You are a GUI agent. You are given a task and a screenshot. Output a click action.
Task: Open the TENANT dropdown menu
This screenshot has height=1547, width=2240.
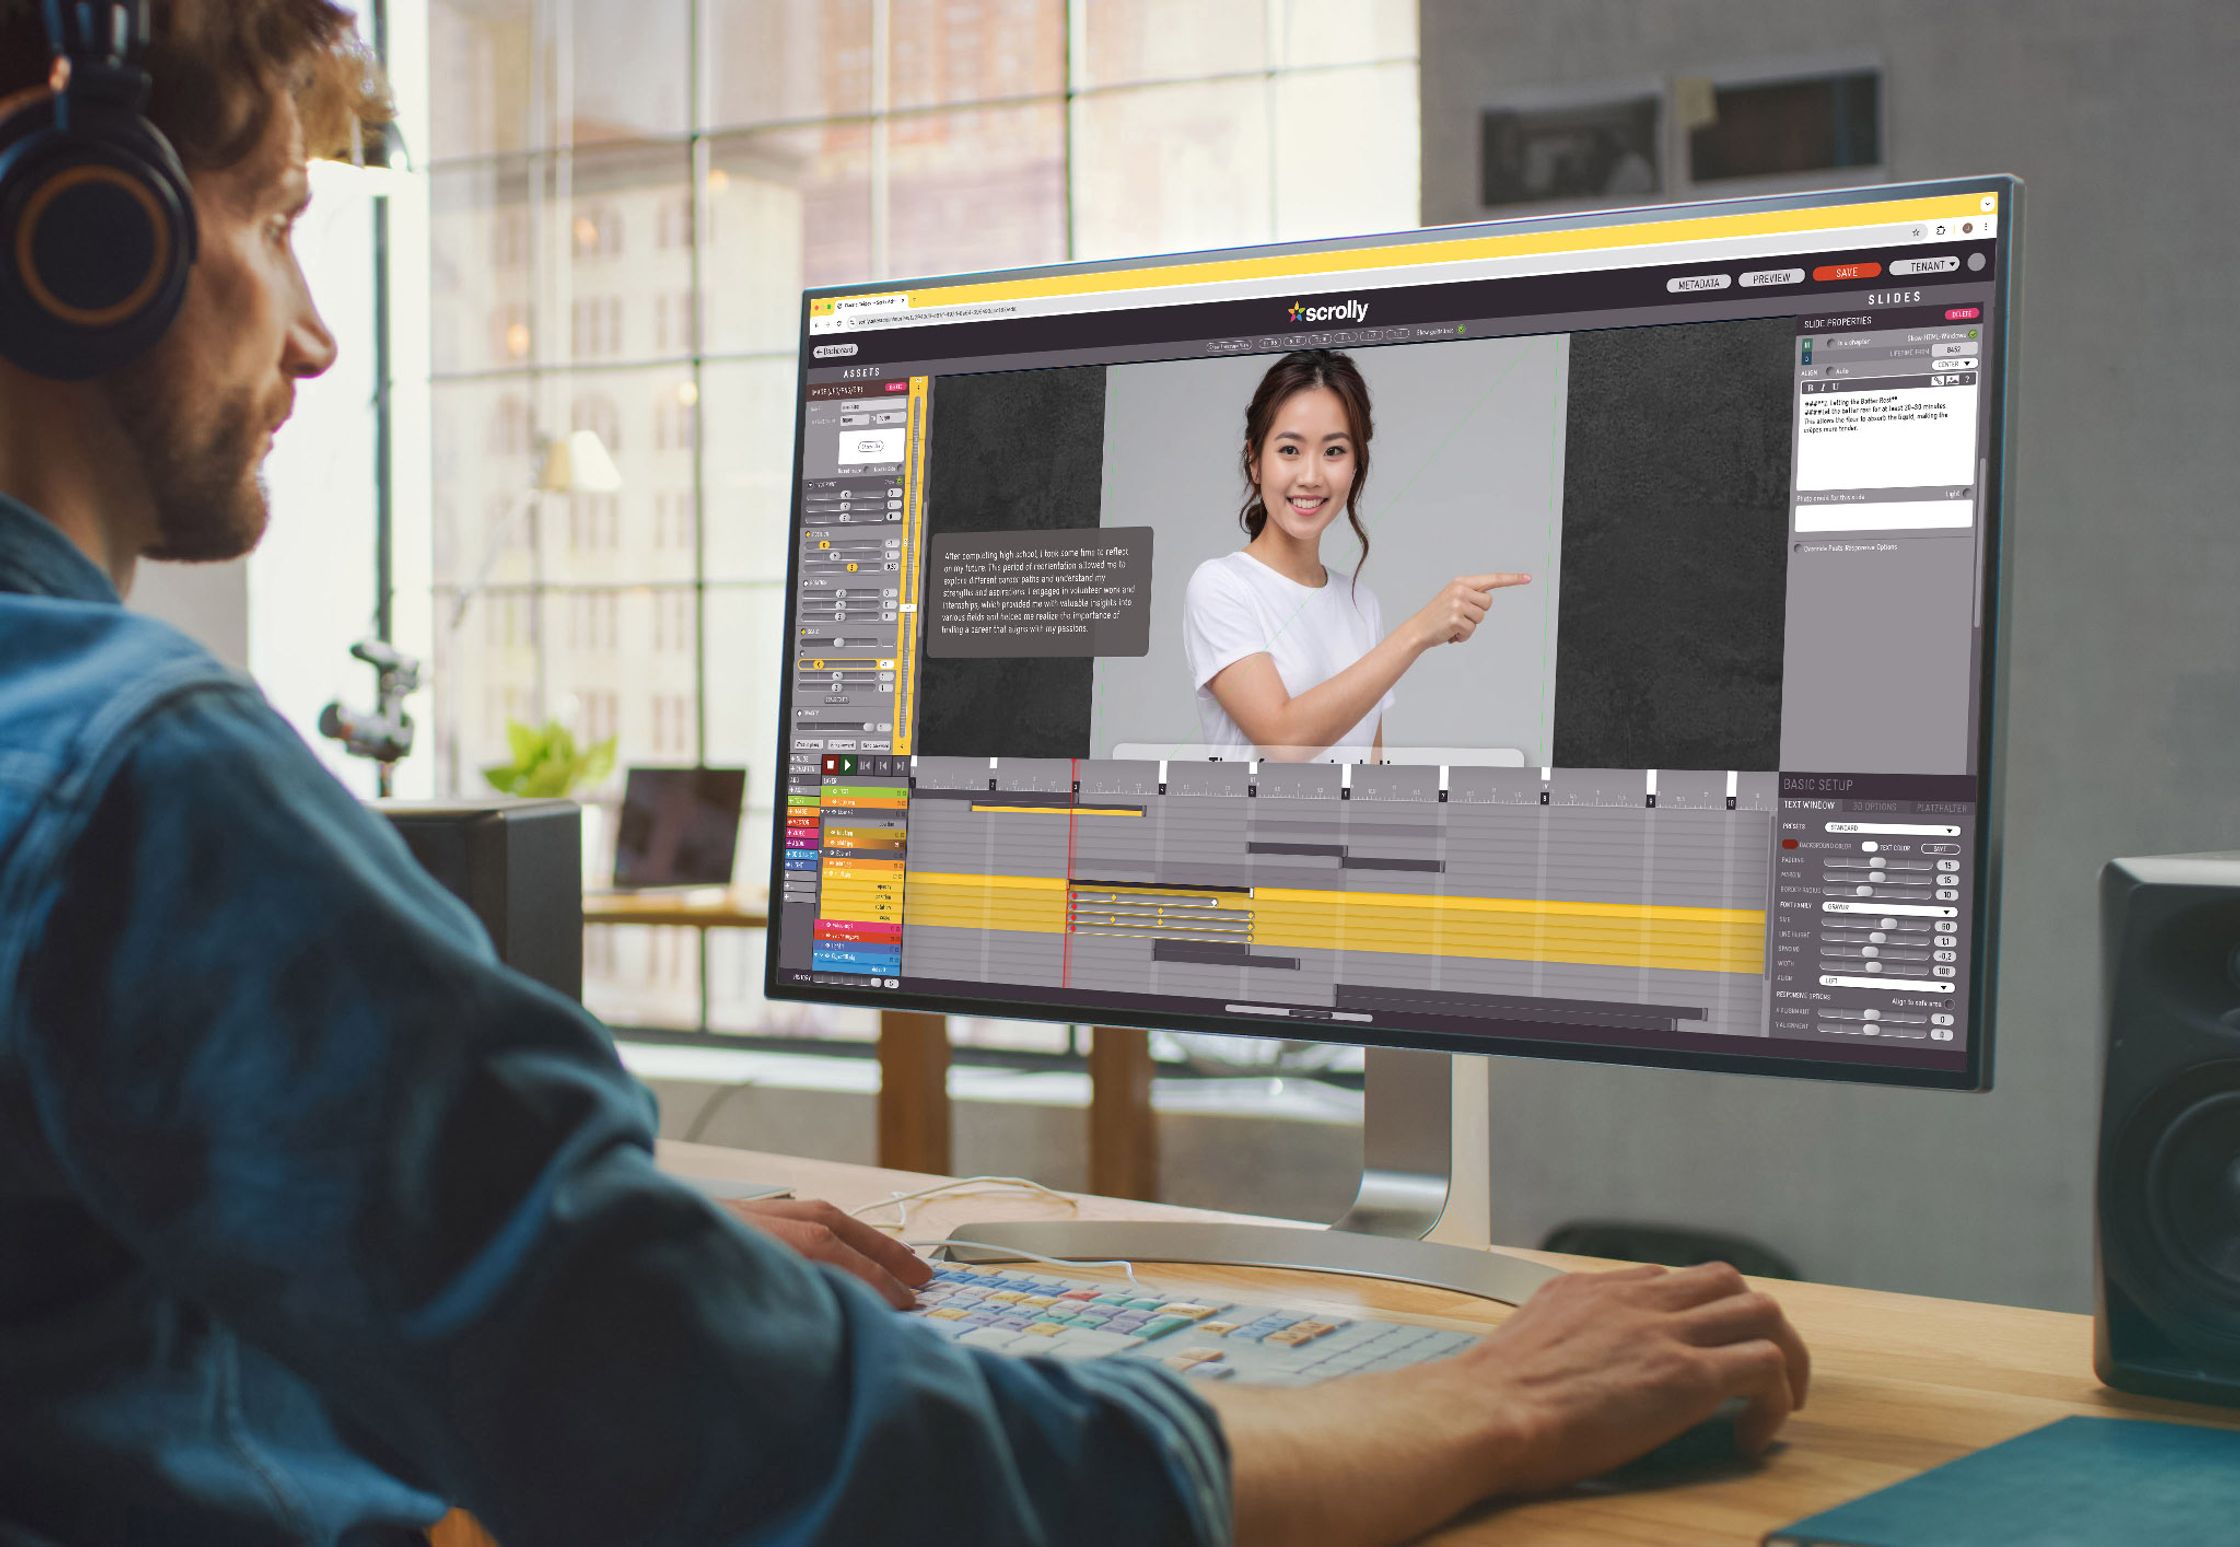(x=1924, y=266)
